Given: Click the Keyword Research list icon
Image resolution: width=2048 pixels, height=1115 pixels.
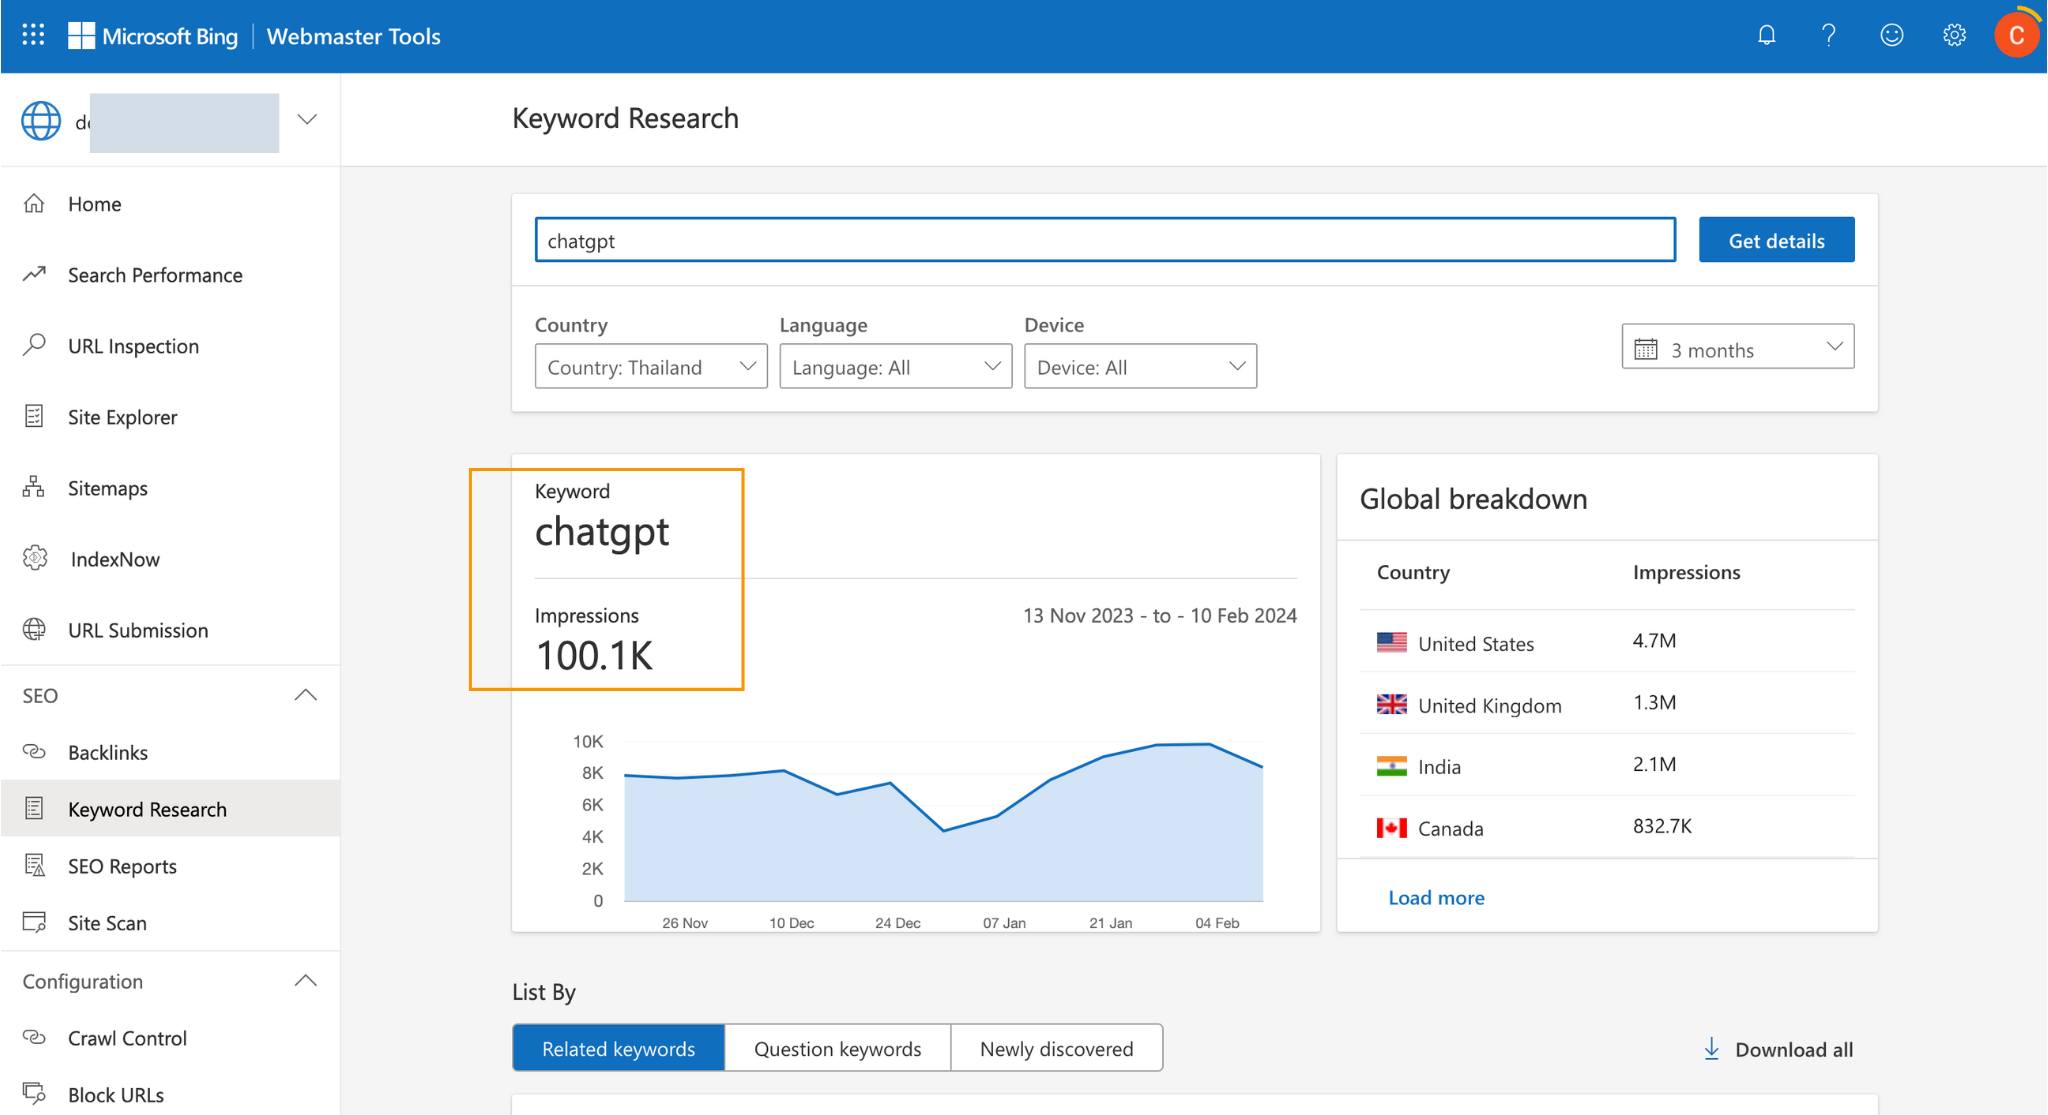Looking at the screenshot, I should pyautogui.click(x=34, y=808).
